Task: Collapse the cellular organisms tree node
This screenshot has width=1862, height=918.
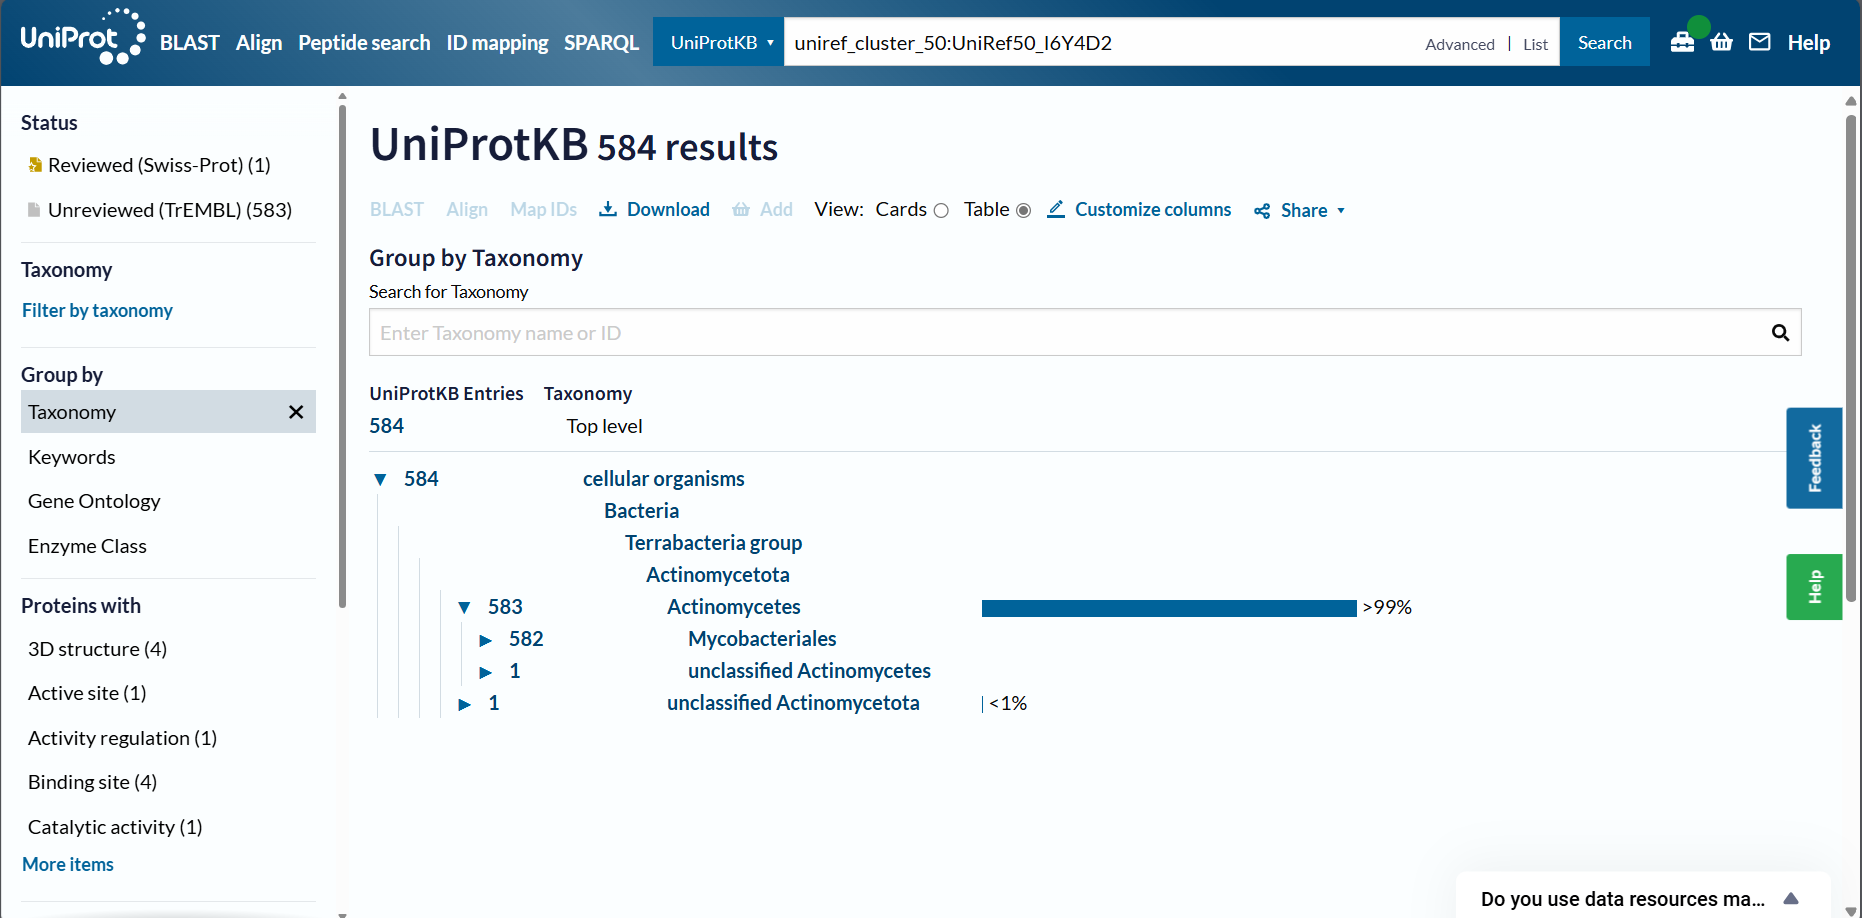Action: (380, 479)
